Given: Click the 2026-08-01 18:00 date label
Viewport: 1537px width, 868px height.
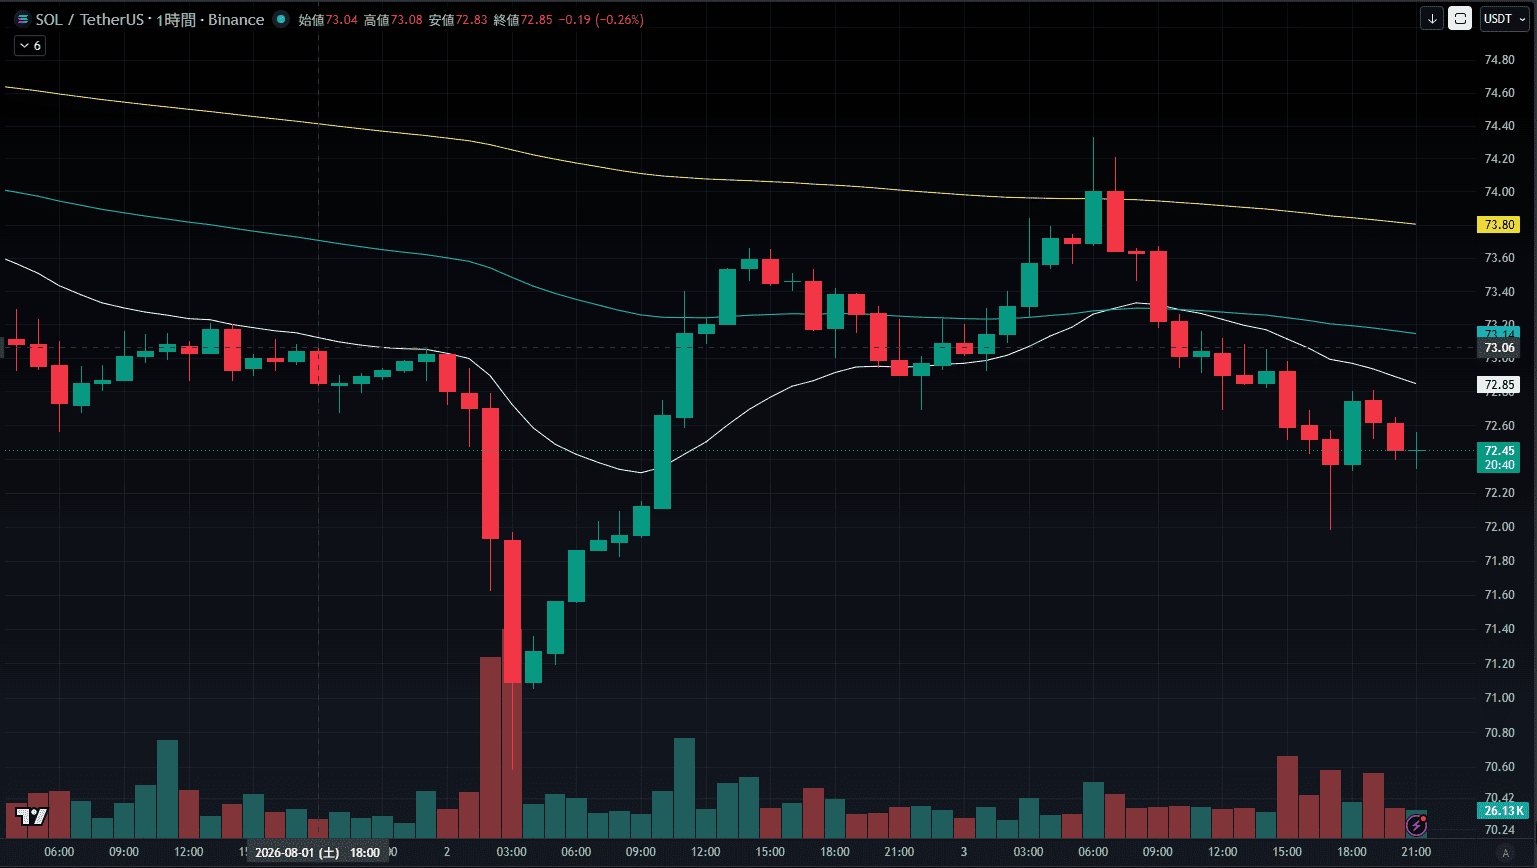Looking at the screenshot, I should coord(317,853).
